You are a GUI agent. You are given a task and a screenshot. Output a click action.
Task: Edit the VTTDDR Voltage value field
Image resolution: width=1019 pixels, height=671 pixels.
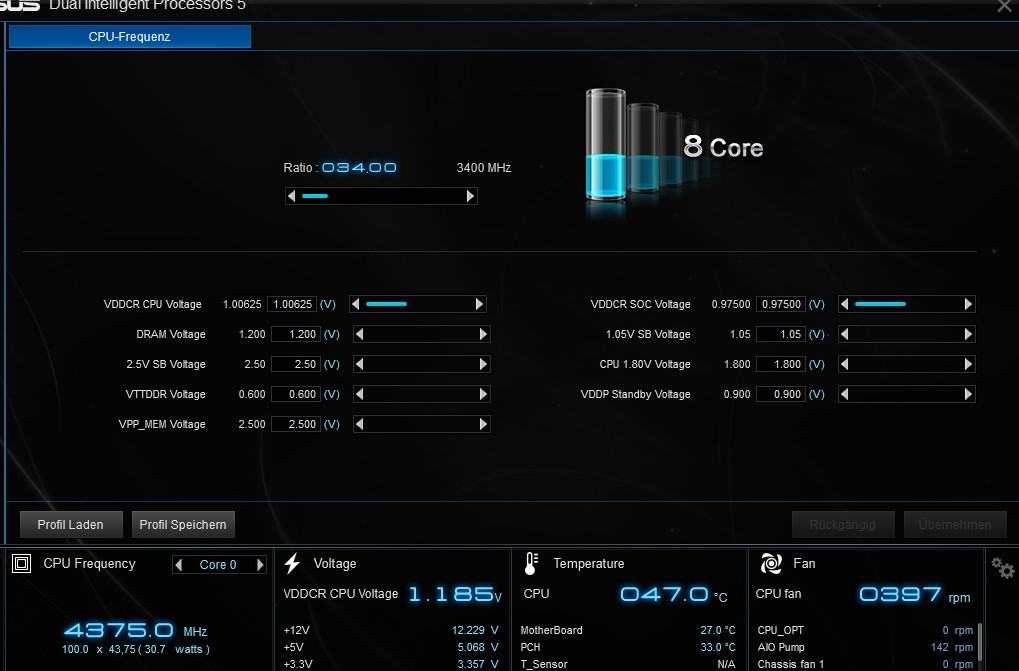coord(295,394)
